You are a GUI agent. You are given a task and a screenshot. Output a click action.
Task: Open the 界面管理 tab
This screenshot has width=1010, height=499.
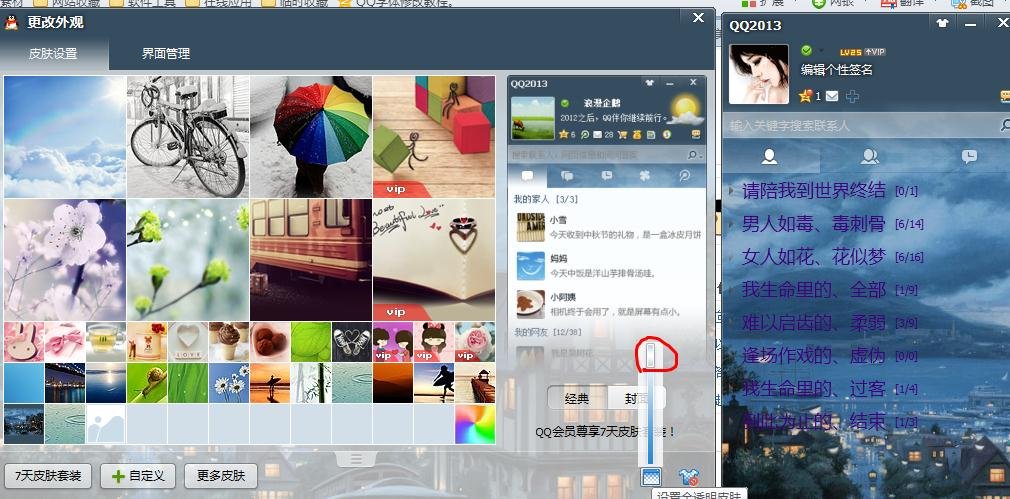coord(166,54)
